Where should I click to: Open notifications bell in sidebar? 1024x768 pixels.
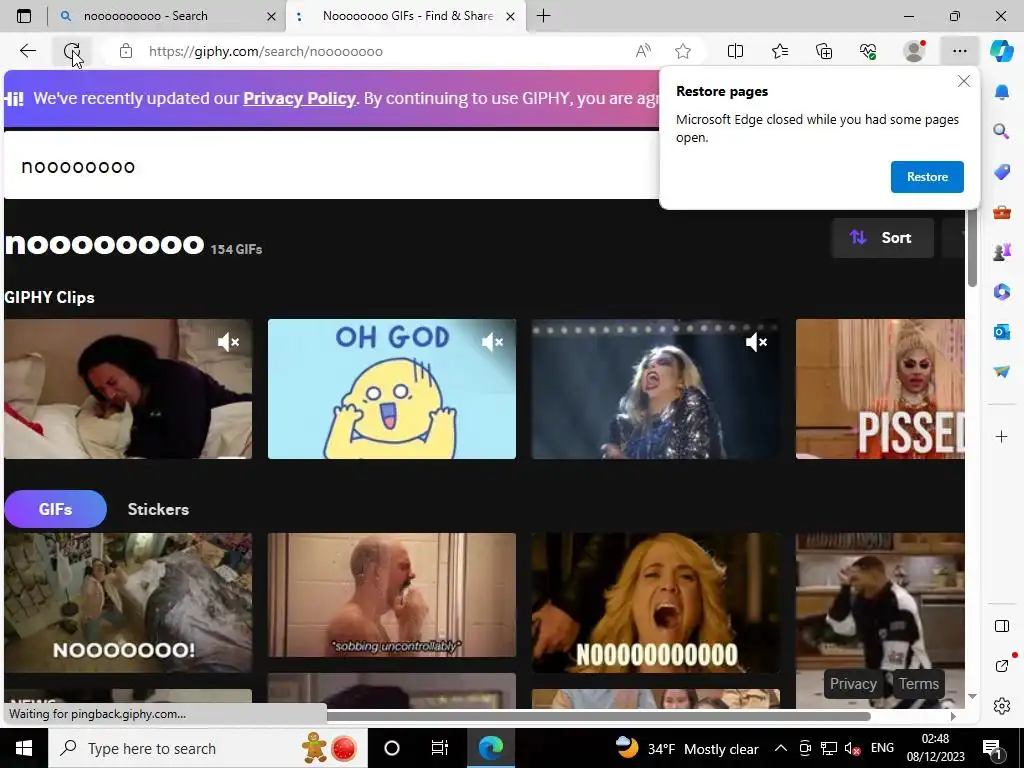(1002, 92)
